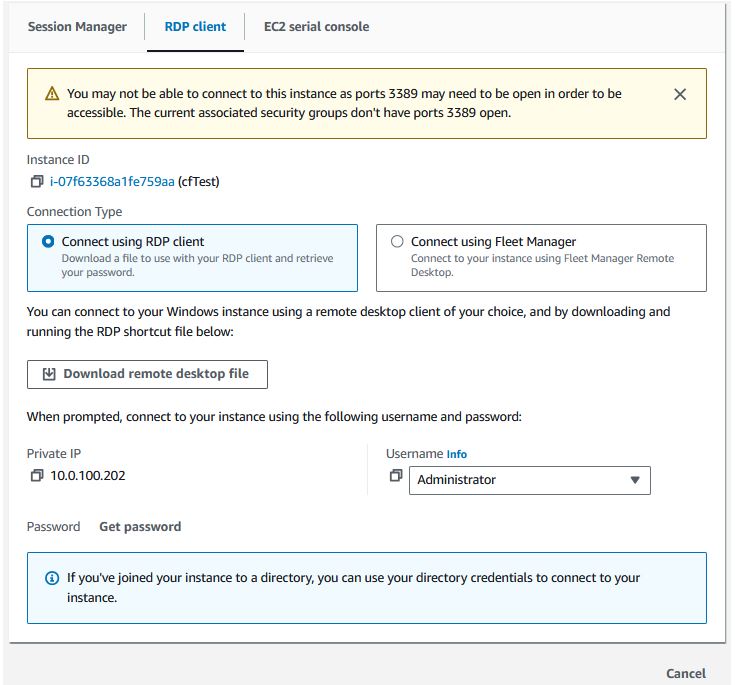
Task: Click the download icon on desktop file button
Action: click(49, 374)
